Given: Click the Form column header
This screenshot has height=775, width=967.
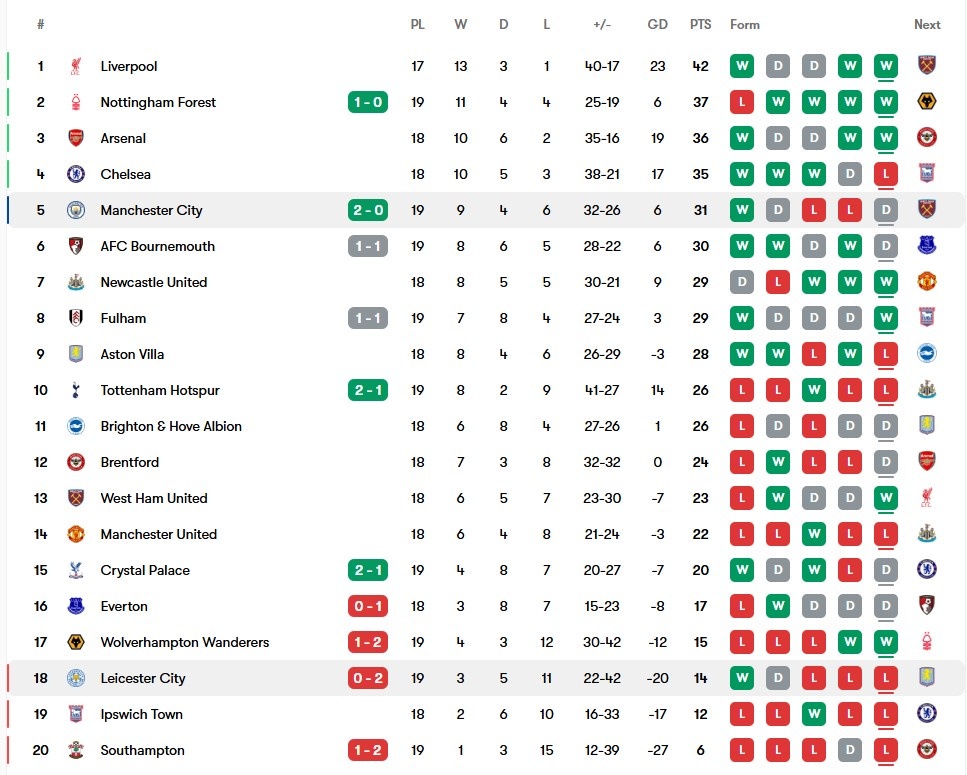Looking at the screenshot, I should point(744,25).
